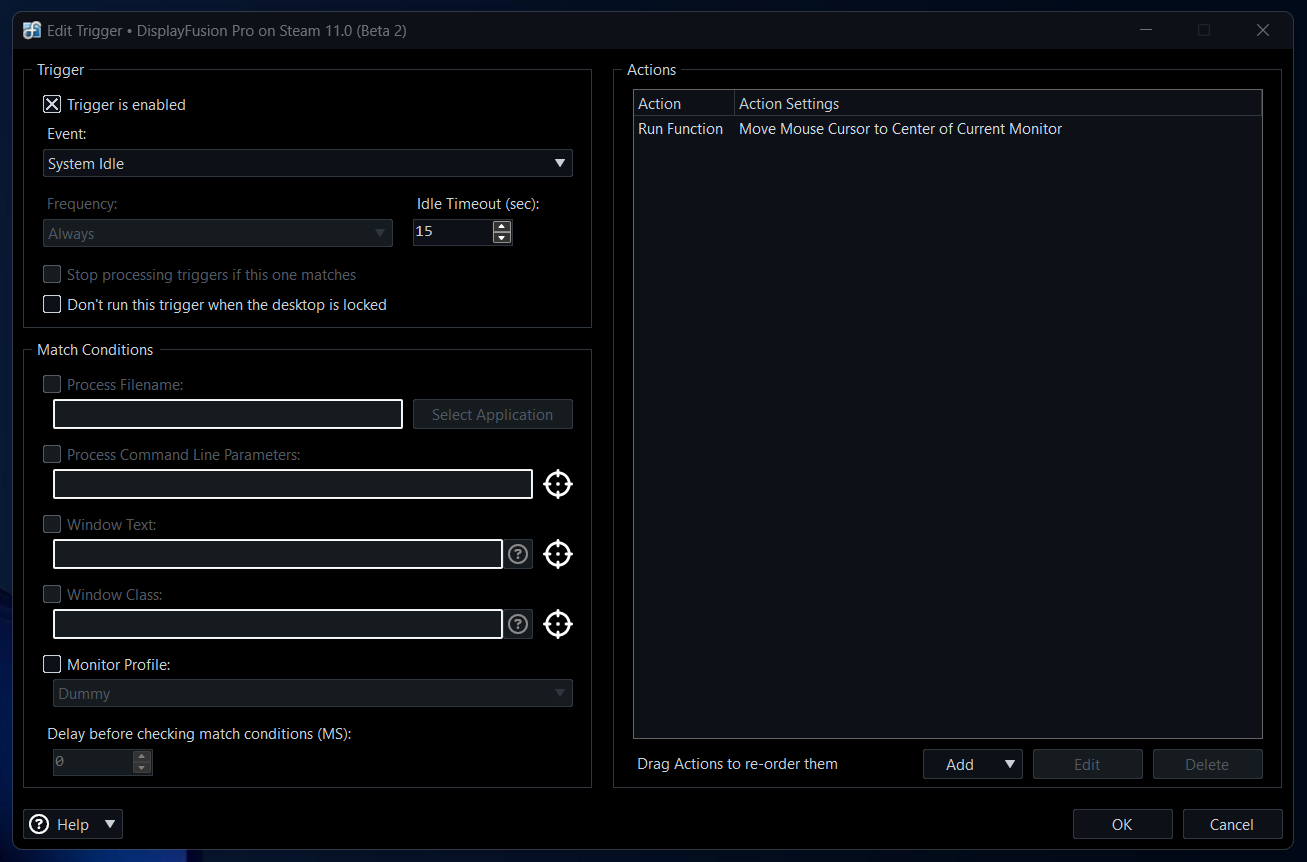The width and height of the screenshot is (1307, 862).
Task: Toggle the Process Filename checkbox
Action: (52, 384)
